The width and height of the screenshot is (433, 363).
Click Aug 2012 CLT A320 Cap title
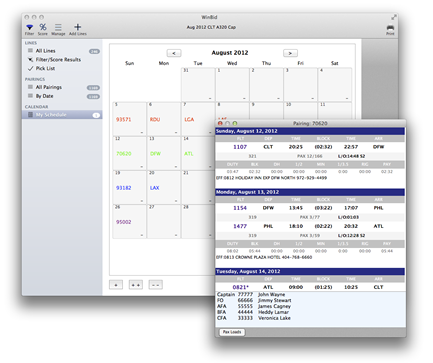click(211, 27)
